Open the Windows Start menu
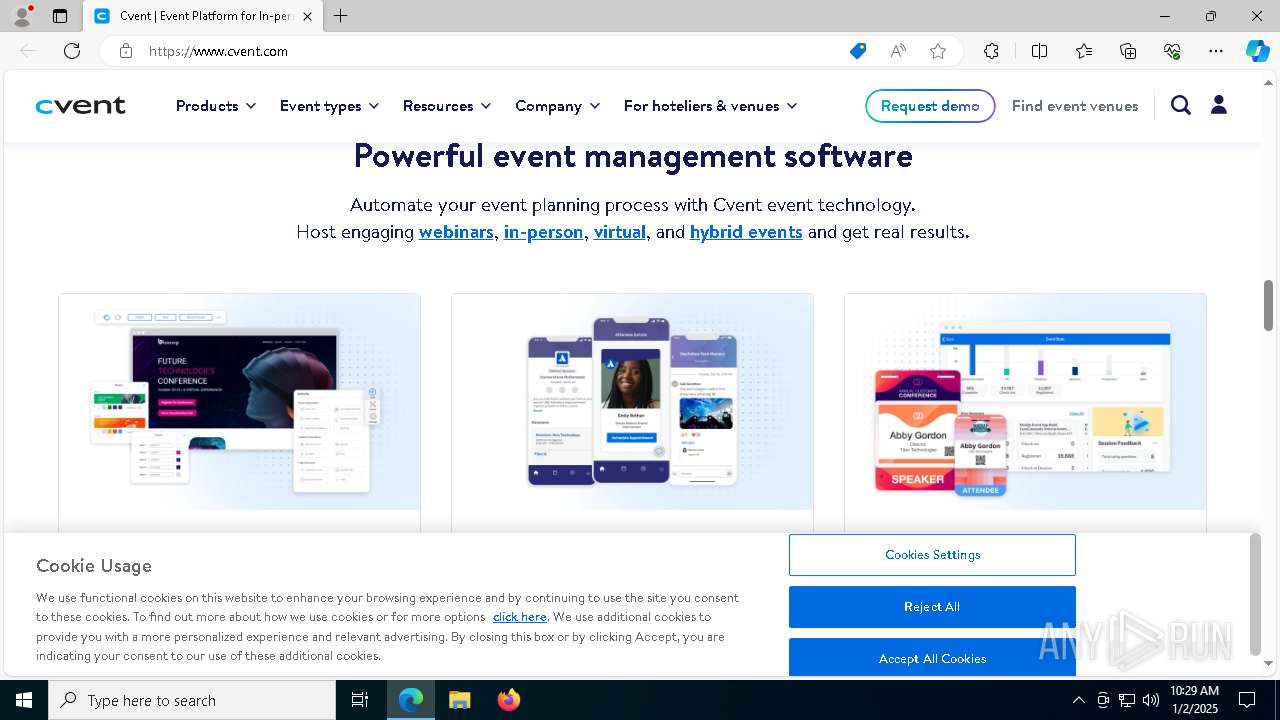Viewport: 1280px width, 720px height. point(24,700)
